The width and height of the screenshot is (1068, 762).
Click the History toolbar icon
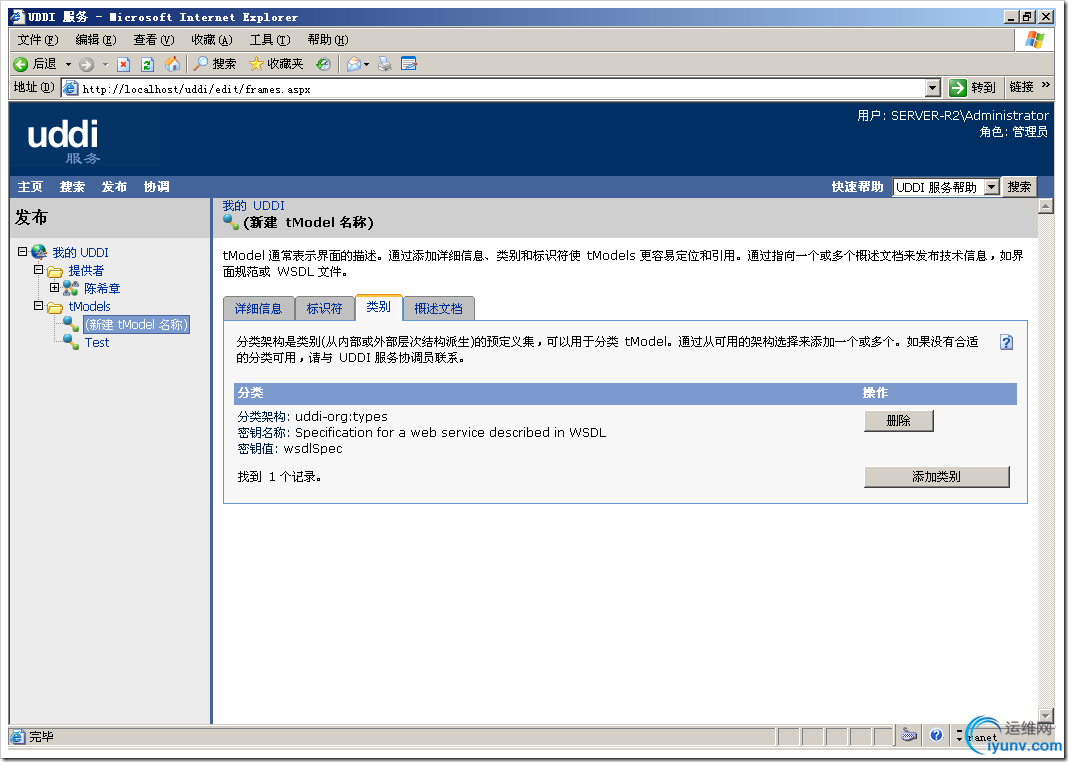tap(324, 64)
